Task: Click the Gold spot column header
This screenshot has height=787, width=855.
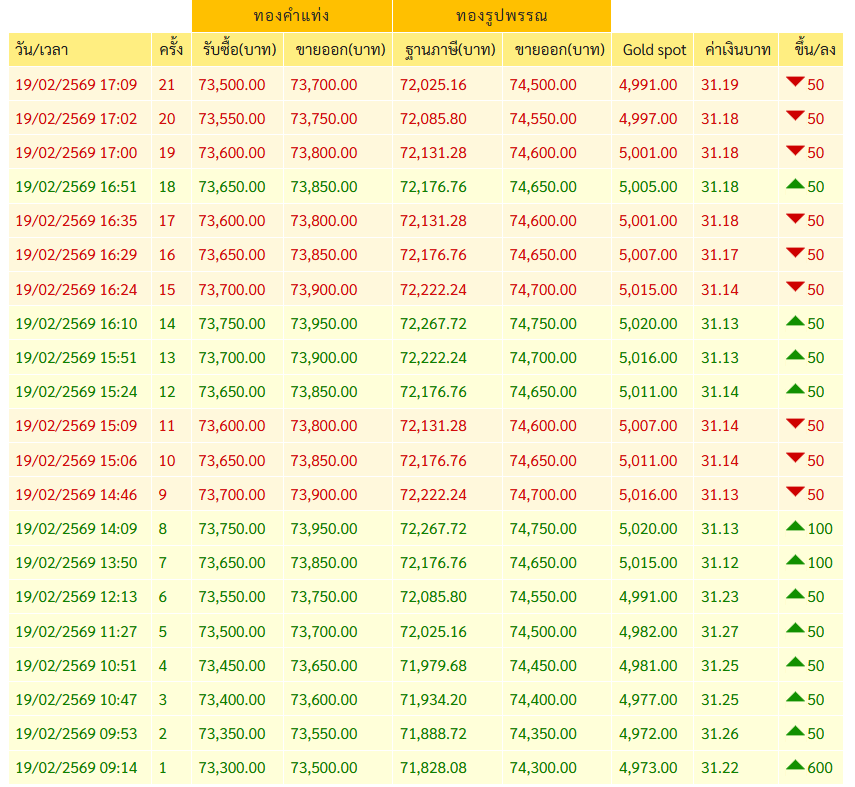Action: (x=653, y=50)
